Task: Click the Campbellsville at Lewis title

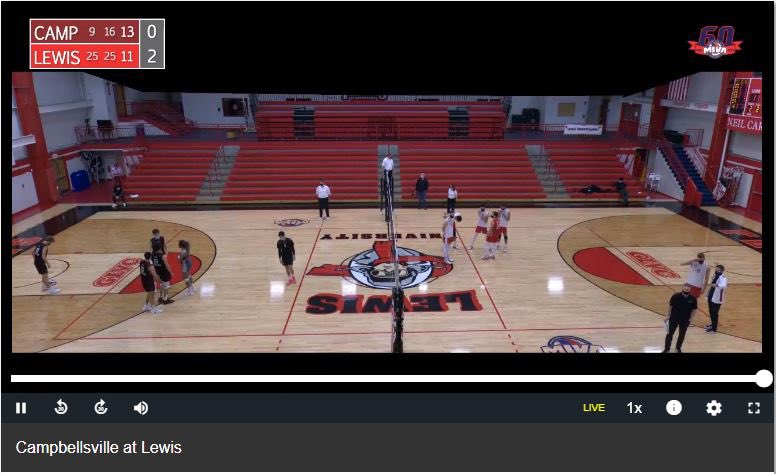Action: click(x=98, y=447)
